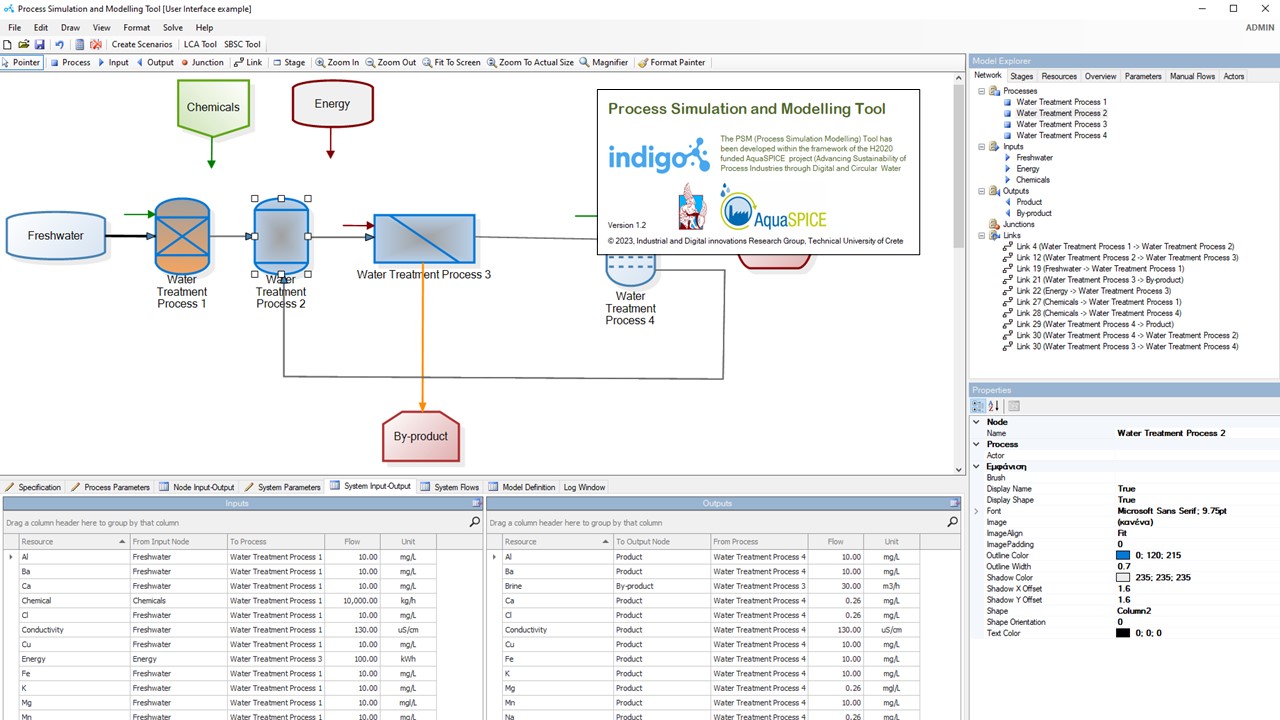
Task: Select Water Treatment Process 3 in tree
Action: [1061, 124]
